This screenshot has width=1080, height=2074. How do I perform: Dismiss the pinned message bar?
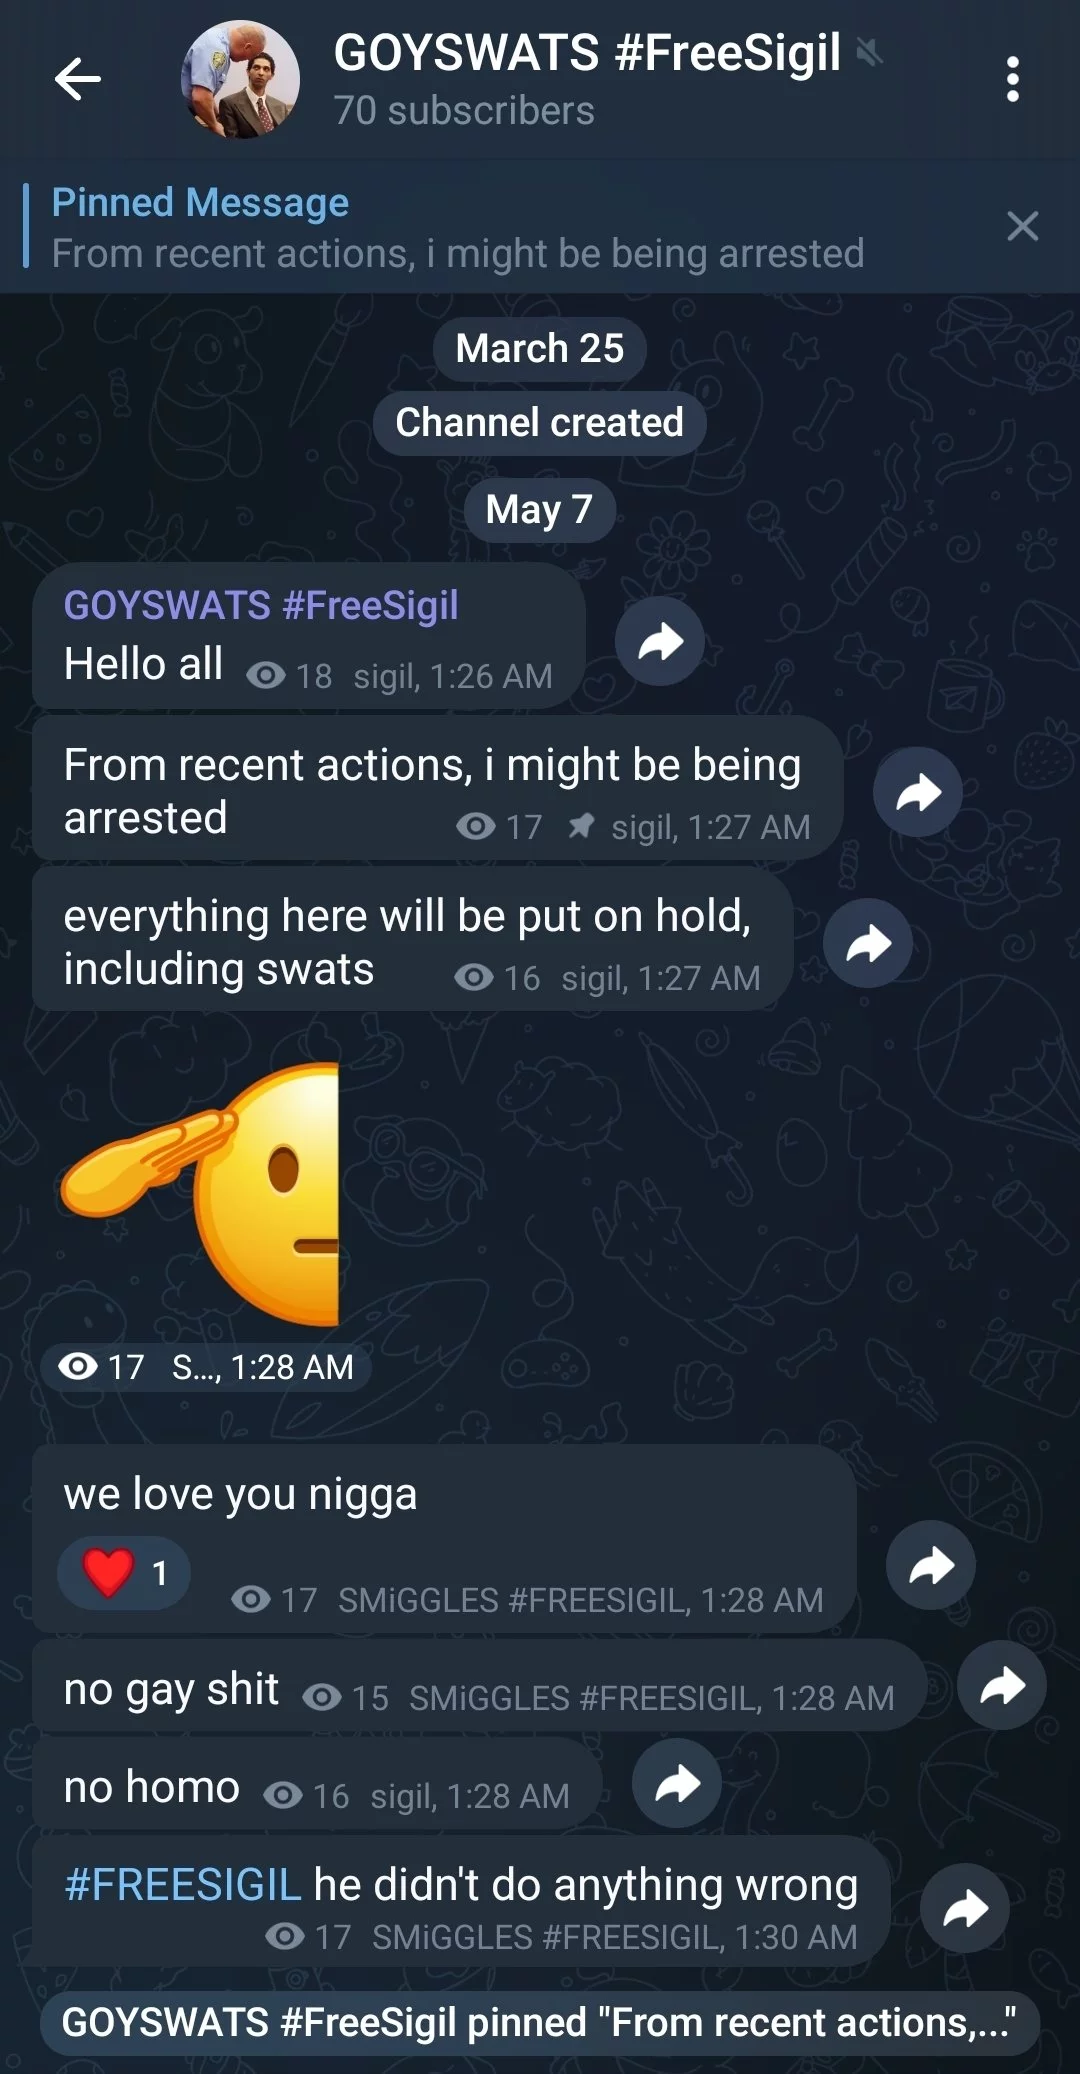pos(1022,226)
